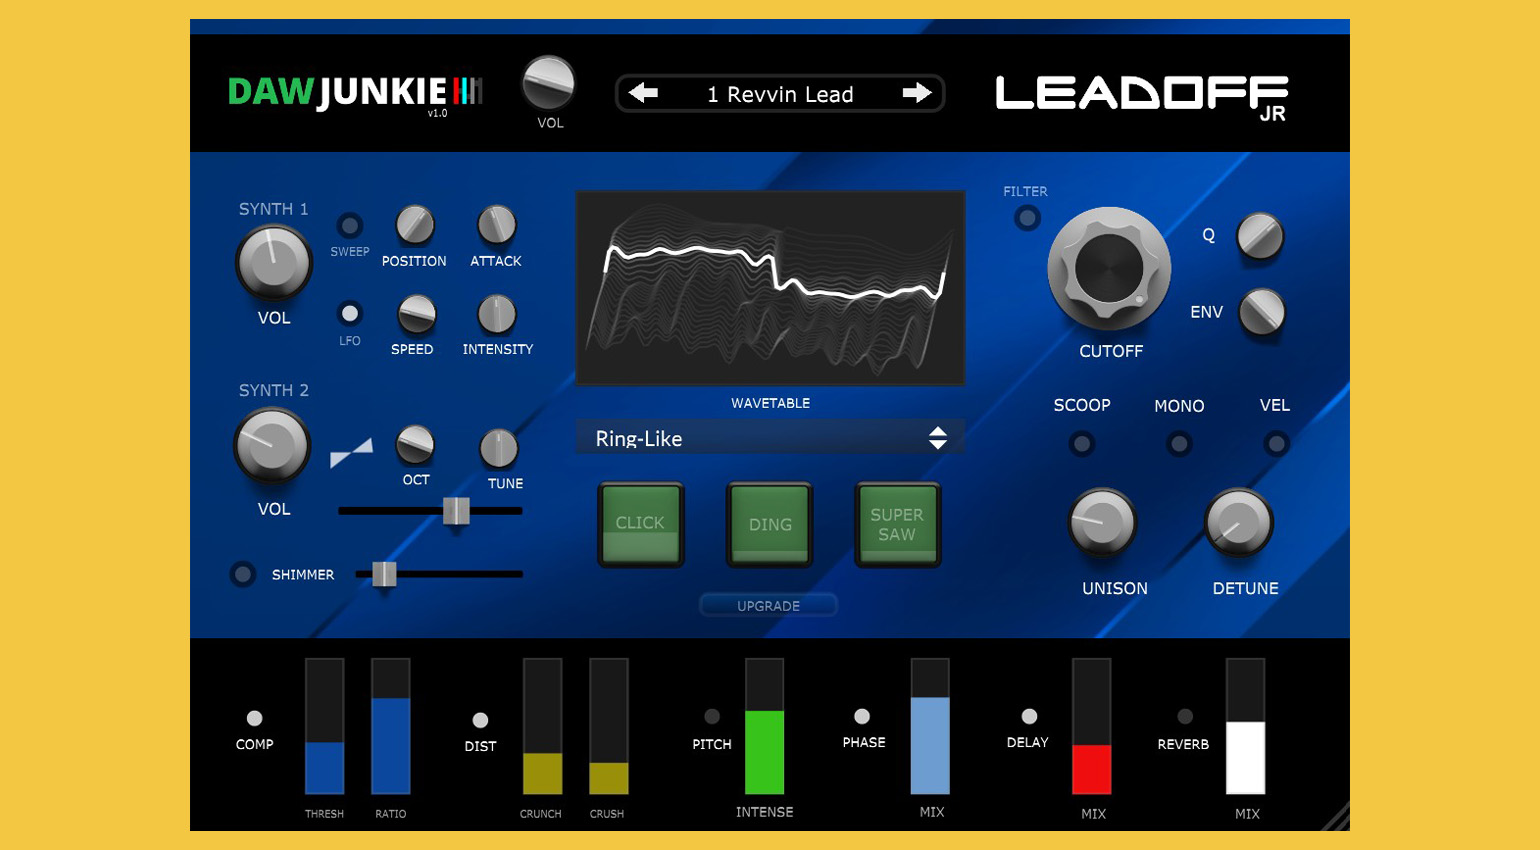Viewport: 1540px width, 850px height.
Task: Toggle the SHIMMER switch
Action: tap(243, 574)
